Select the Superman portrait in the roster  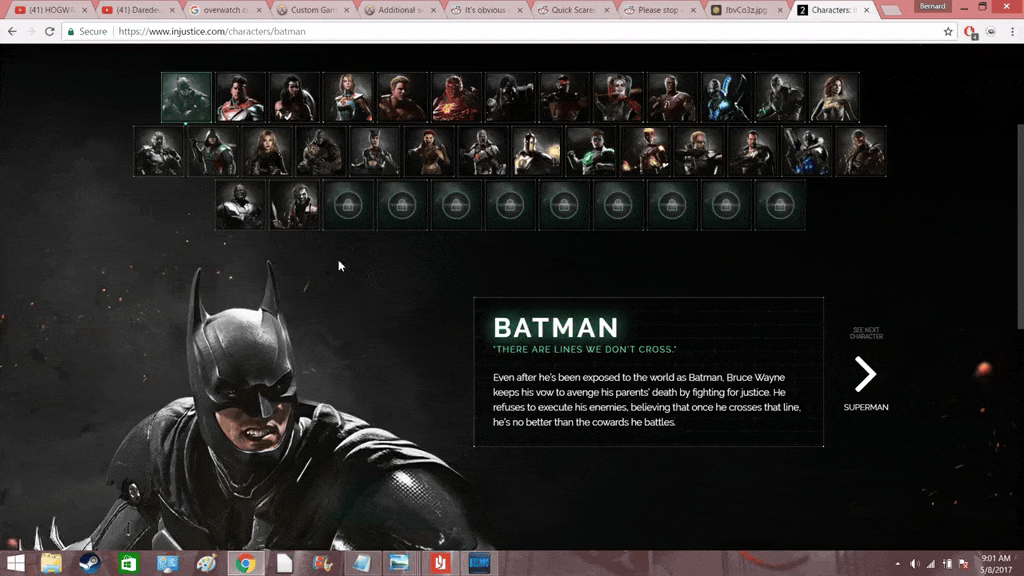(240, 97)
